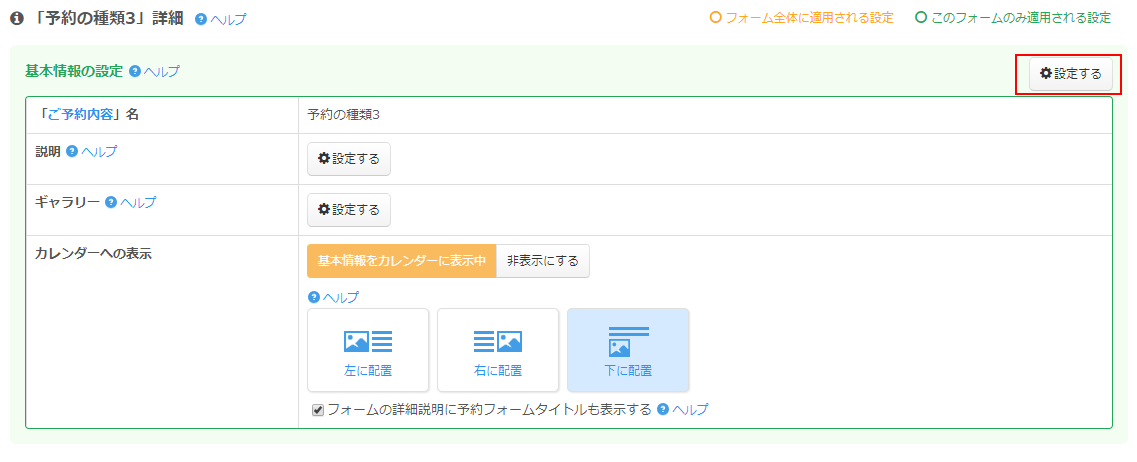Select the 左に配置 image layout
The height and width of the screenshot is (462, 1137).
pos(368,349)
